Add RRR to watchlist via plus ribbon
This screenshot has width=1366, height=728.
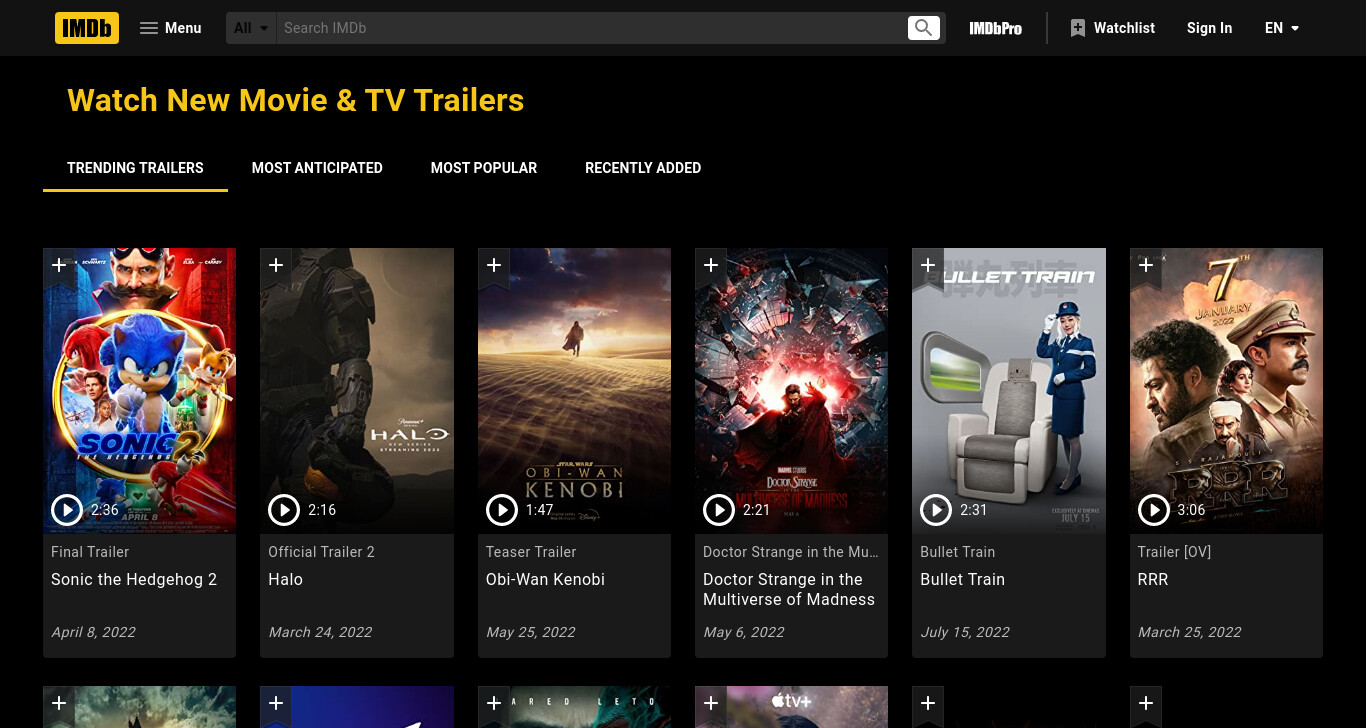(x=1146, y=267)
